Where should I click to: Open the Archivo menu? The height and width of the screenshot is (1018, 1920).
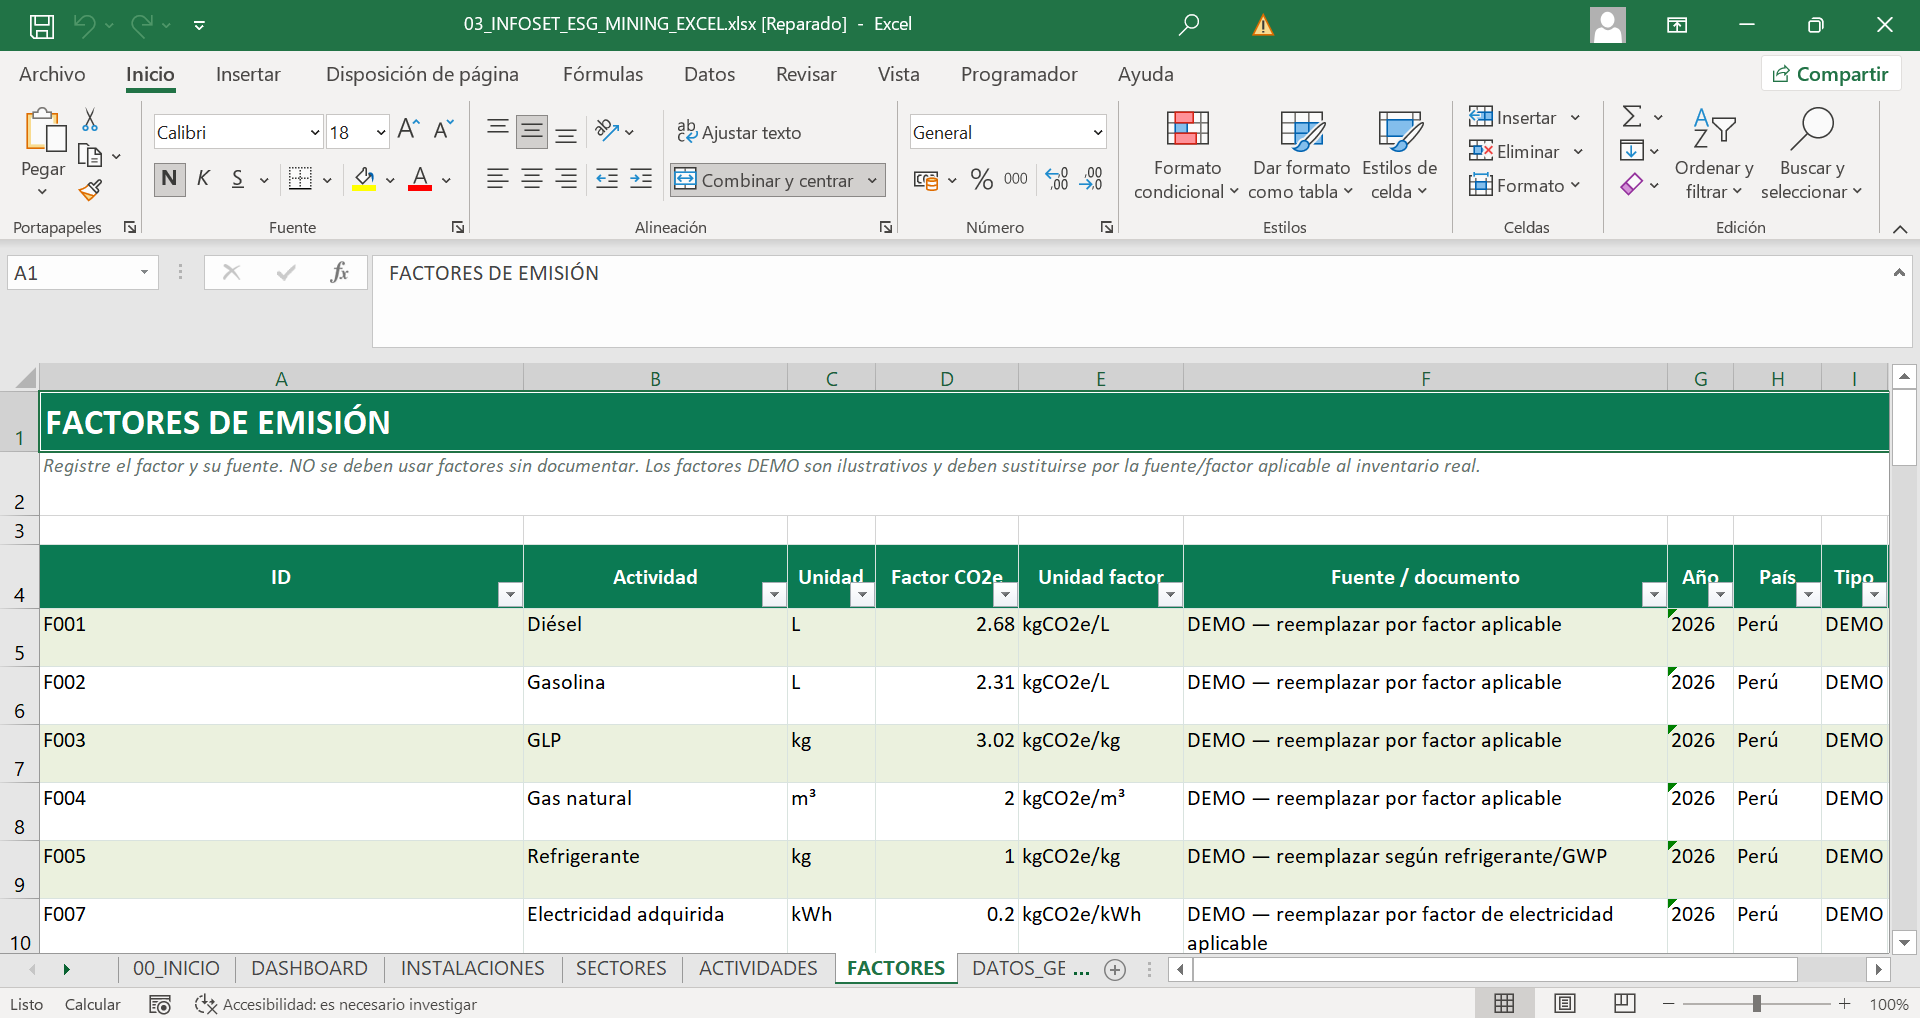click(52, 74)
